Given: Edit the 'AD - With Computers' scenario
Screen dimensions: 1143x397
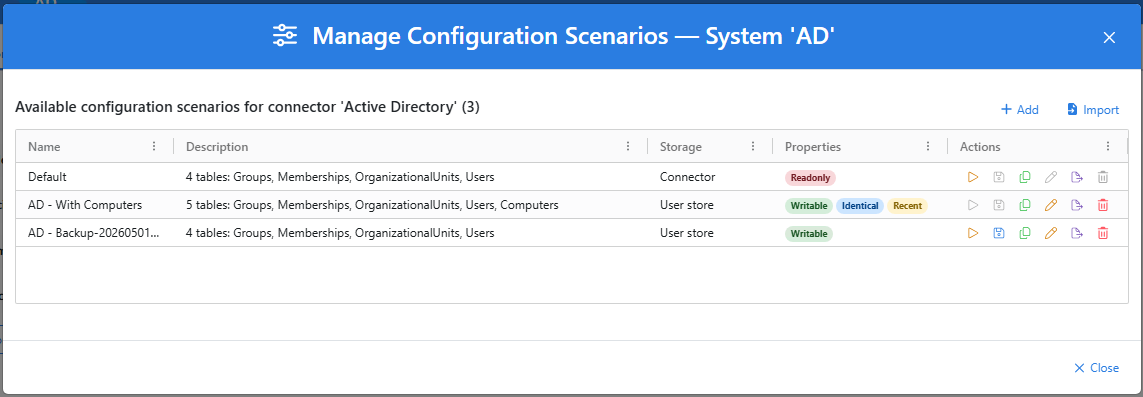Looking at the screenshot, I should pos(1050,205).
